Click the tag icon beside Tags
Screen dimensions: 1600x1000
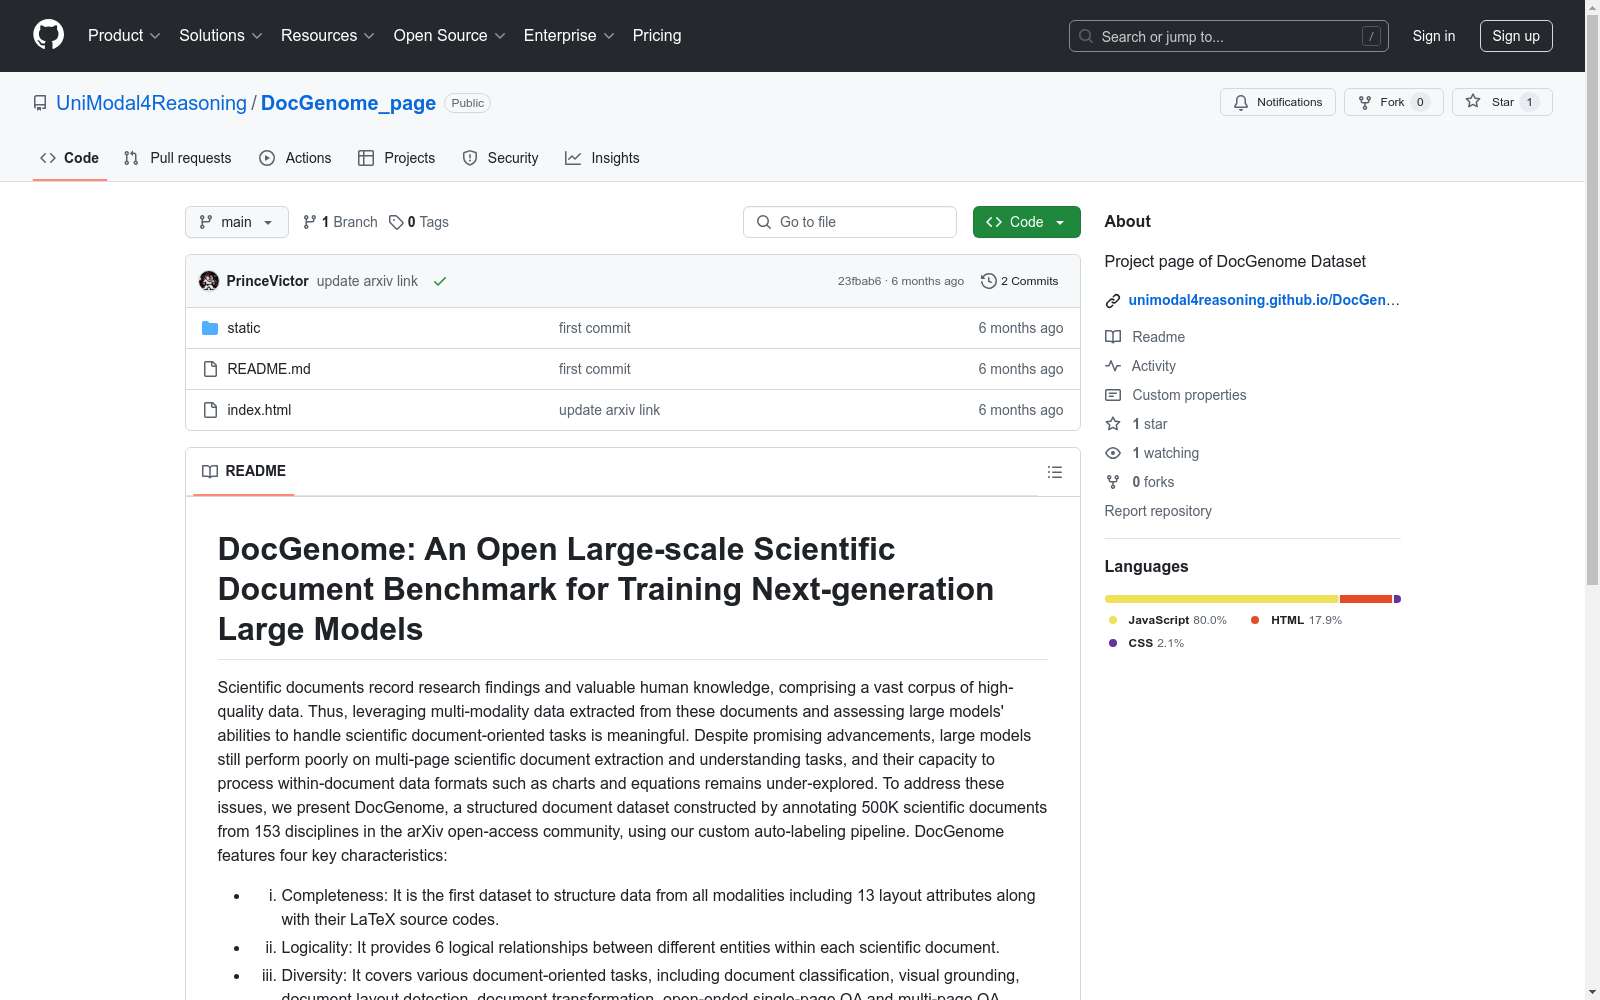[x=396, y=222]
